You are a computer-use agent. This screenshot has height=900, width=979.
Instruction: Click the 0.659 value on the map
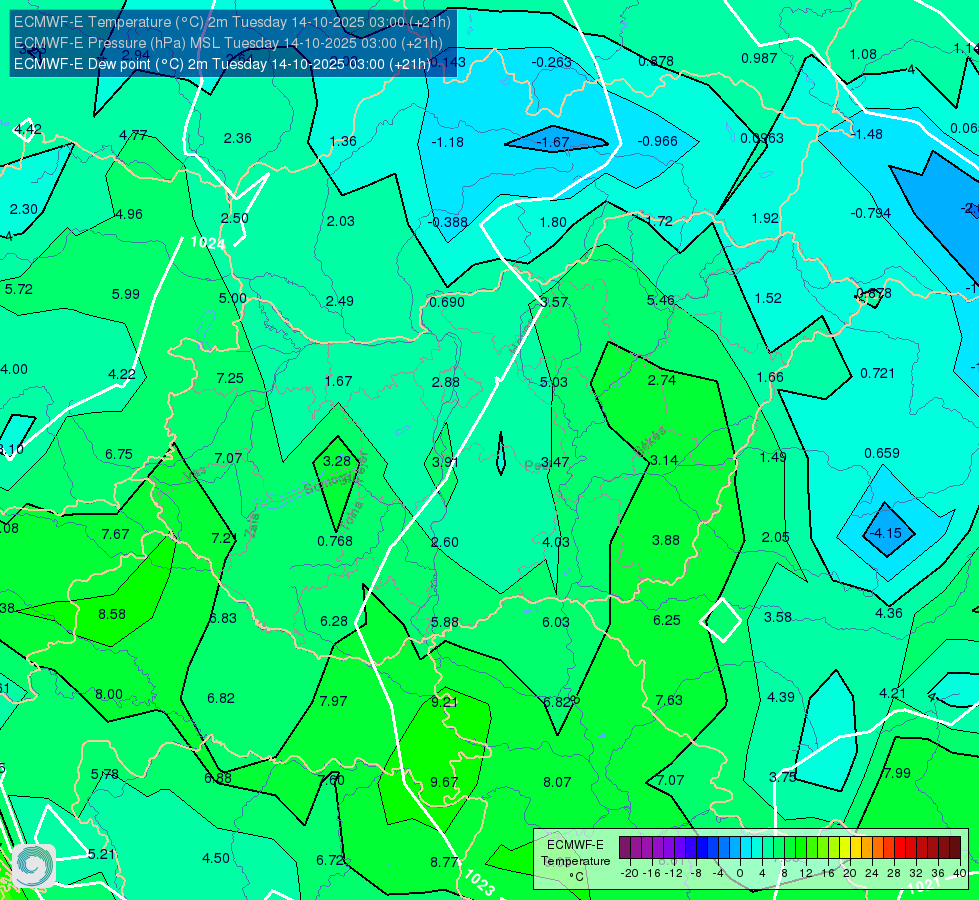pyautogui.click(x=882, y=453)
